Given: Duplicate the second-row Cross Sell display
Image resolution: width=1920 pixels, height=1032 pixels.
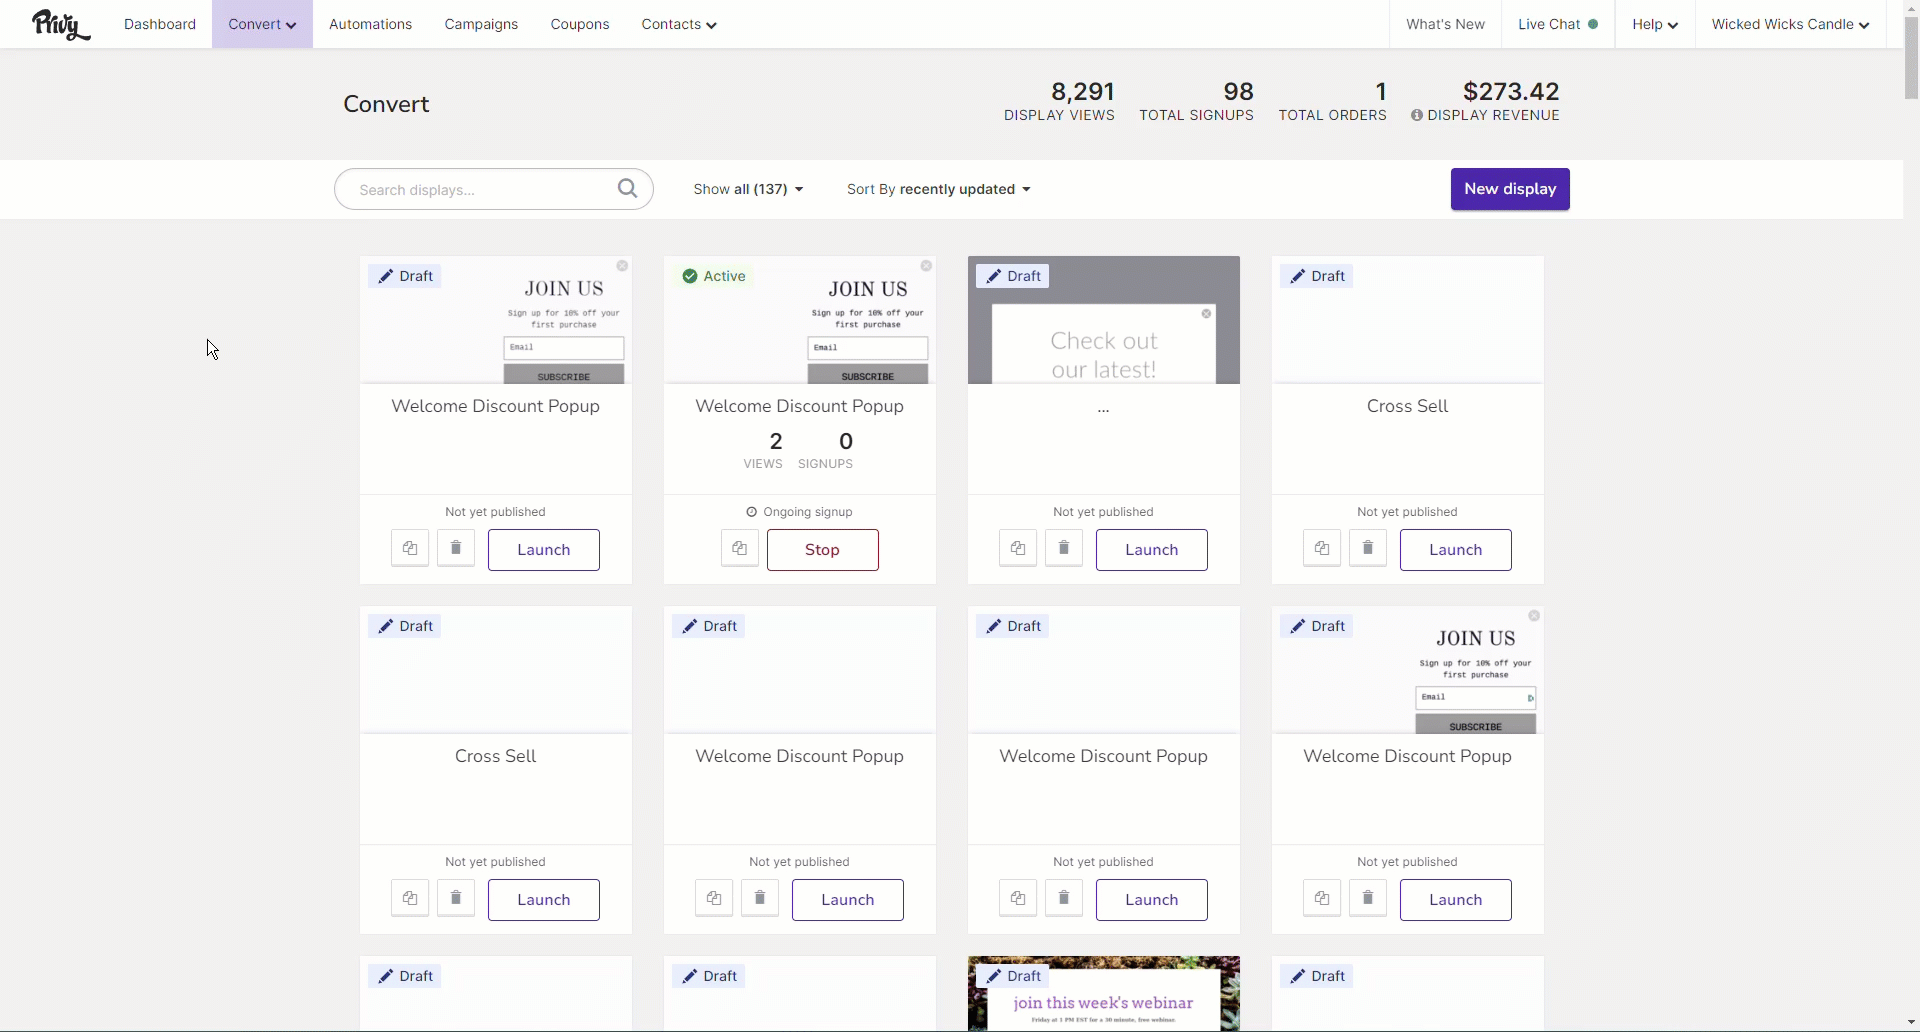Looking at the screenshot, I should pyautogui.click(x=410, y=898).
